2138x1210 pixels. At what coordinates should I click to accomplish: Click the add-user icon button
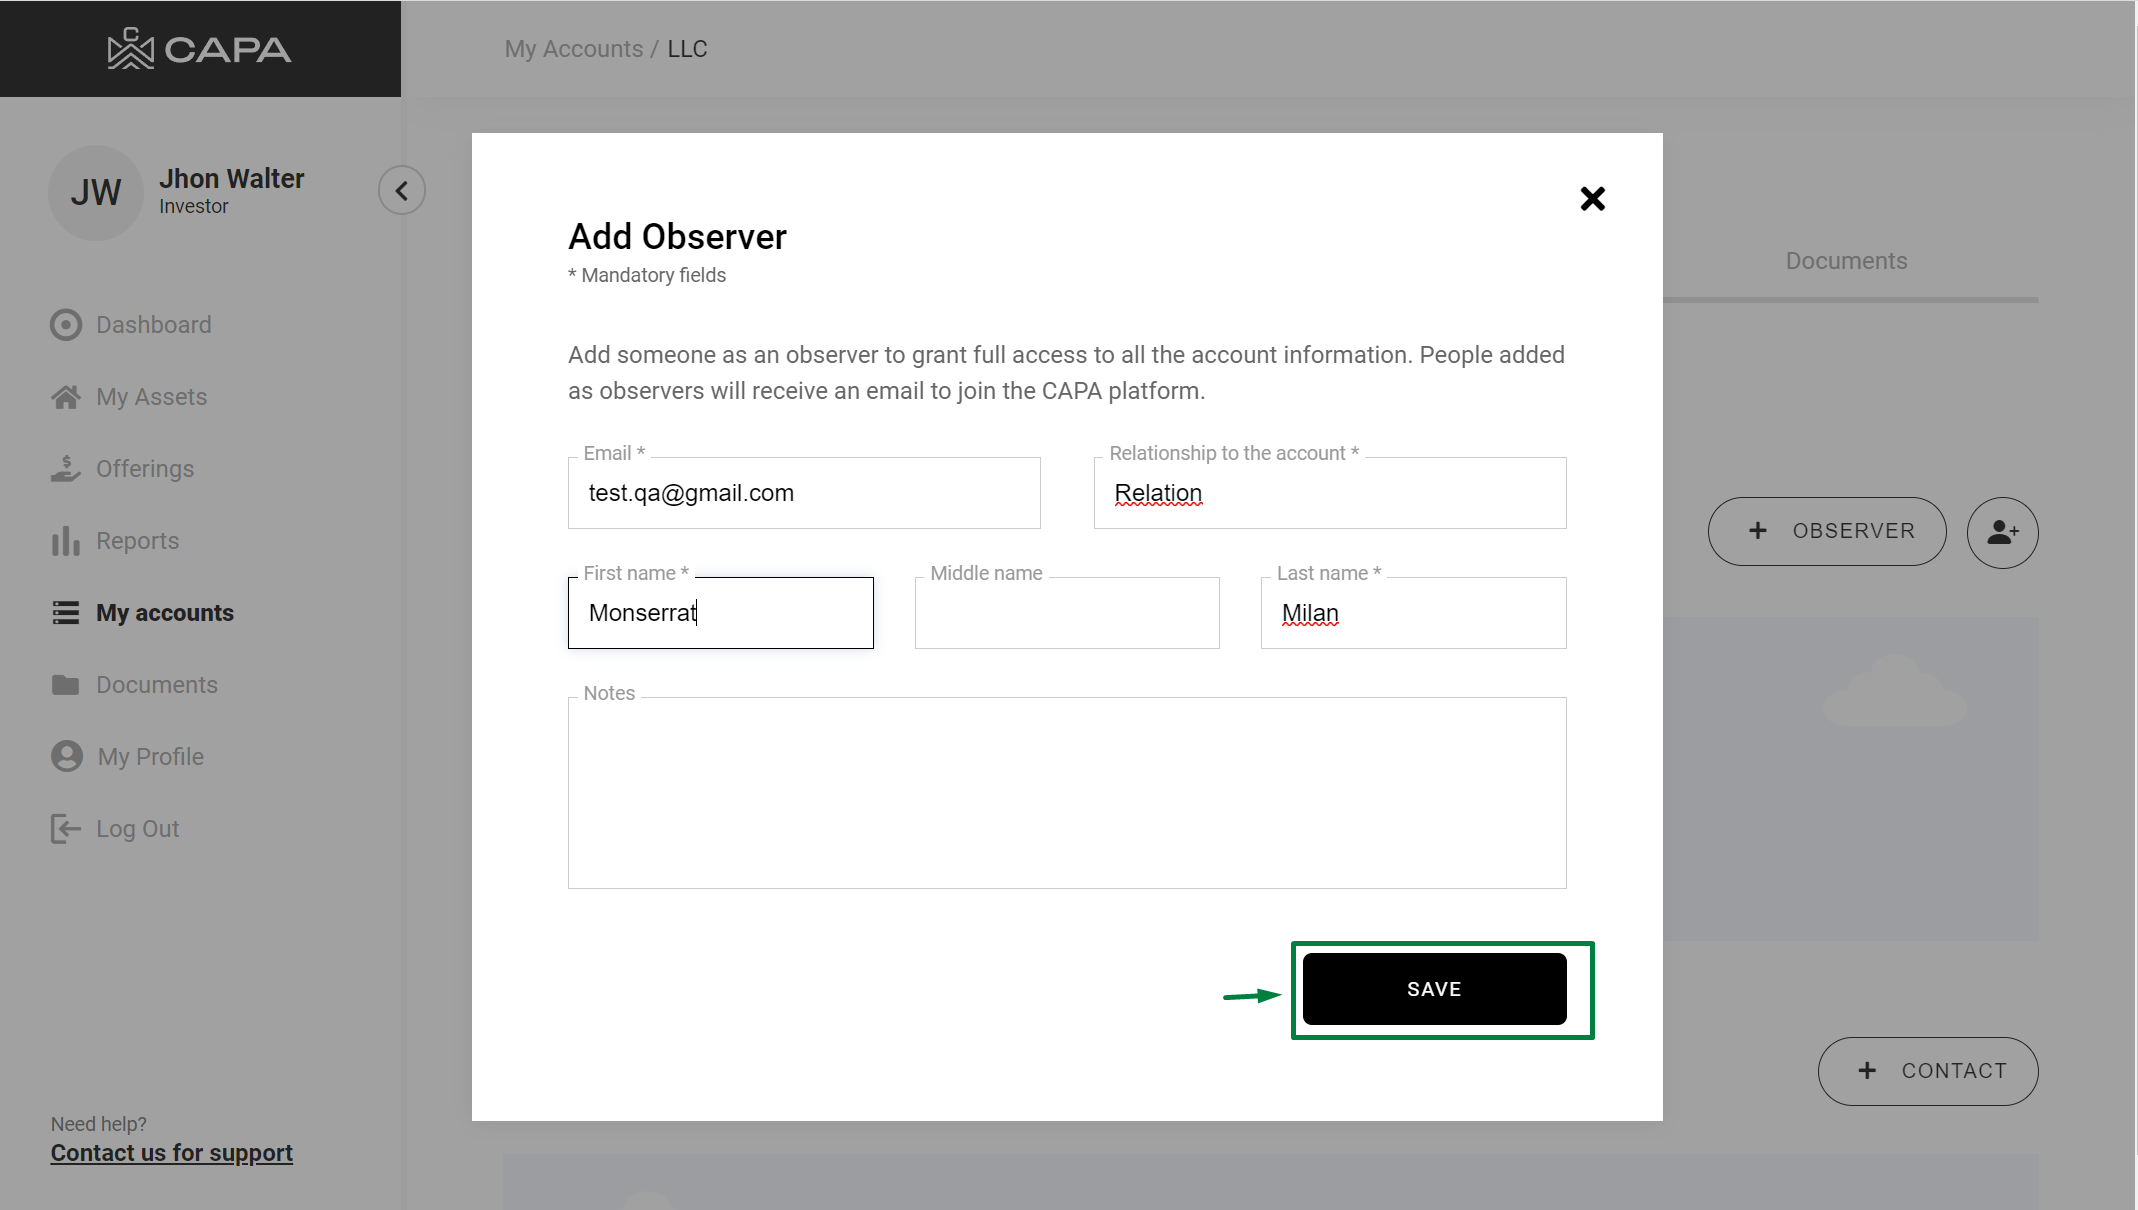(2002, 532)
